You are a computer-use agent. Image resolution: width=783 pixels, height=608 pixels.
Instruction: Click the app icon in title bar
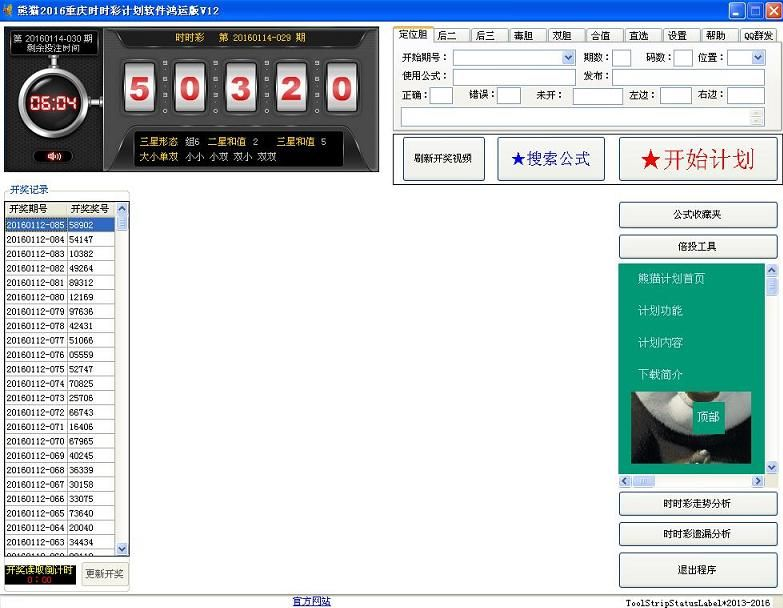coord(9,10)
